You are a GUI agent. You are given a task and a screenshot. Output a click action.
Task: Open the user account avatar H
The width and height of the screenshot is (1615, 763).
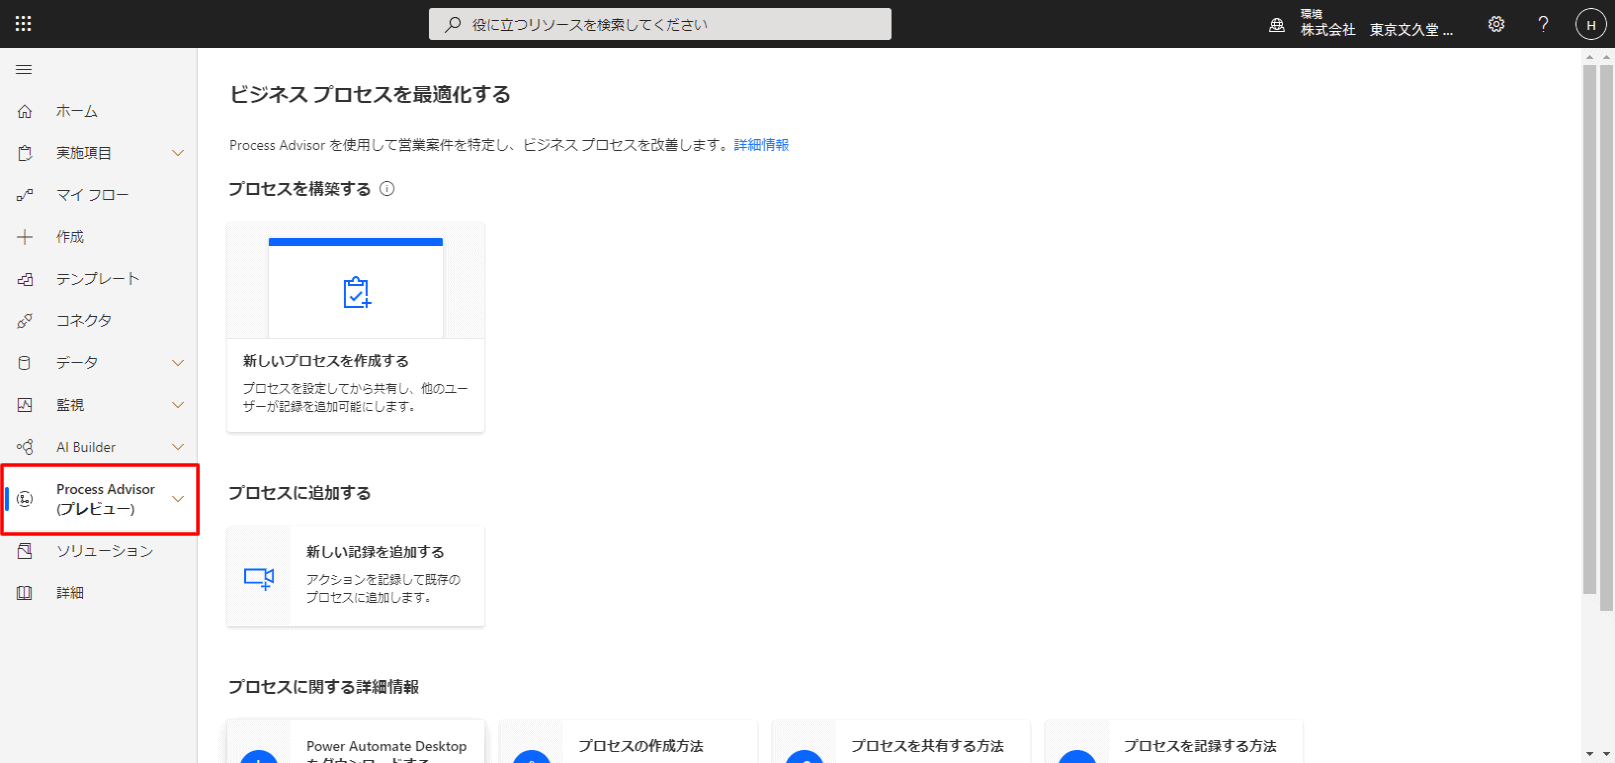point(1590,25)
